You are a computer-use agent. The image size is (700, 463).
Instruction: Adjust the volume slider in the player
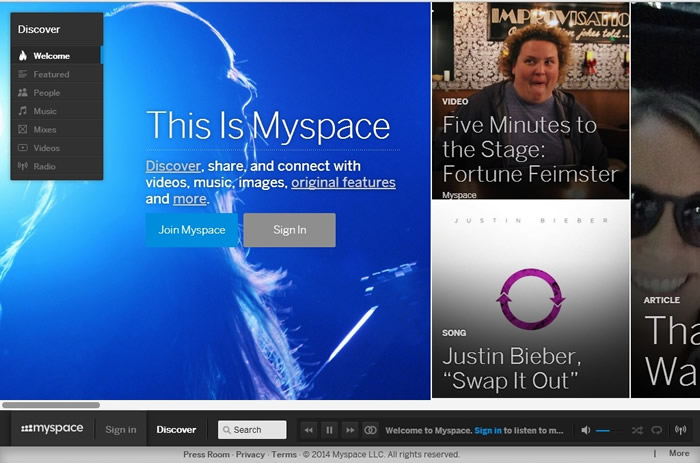603,430
